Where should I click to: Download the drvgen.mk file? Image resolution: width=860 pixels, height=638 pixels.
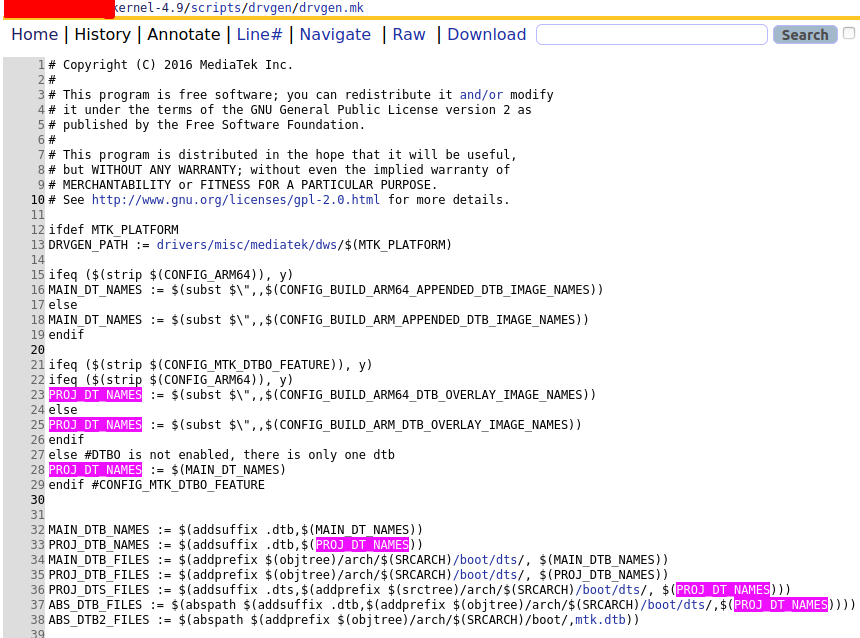pyautogui.click(x=486, y=34)
